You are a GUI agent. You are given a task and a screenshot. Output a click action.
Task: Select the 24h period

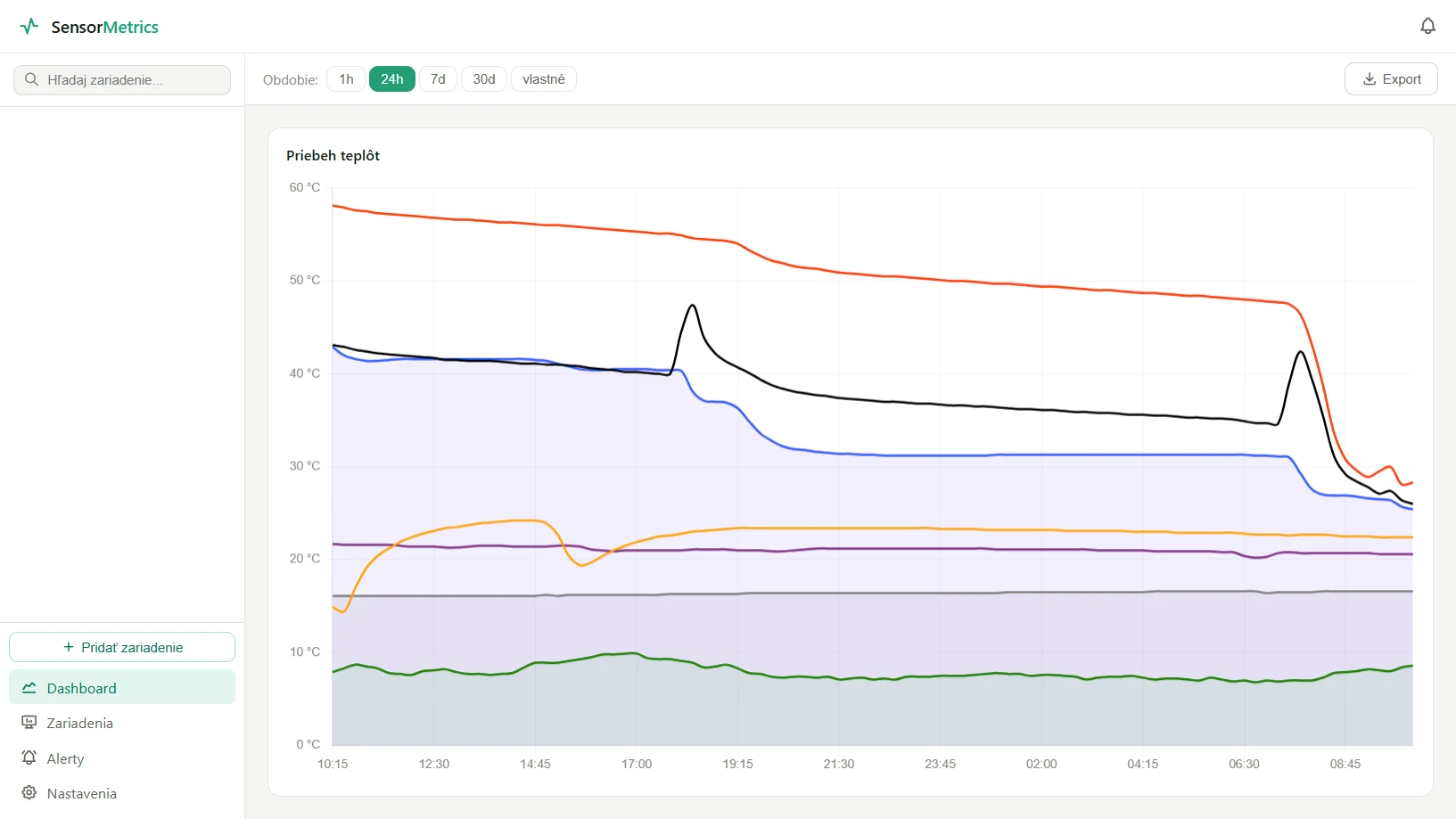click(x=392, y=79)
